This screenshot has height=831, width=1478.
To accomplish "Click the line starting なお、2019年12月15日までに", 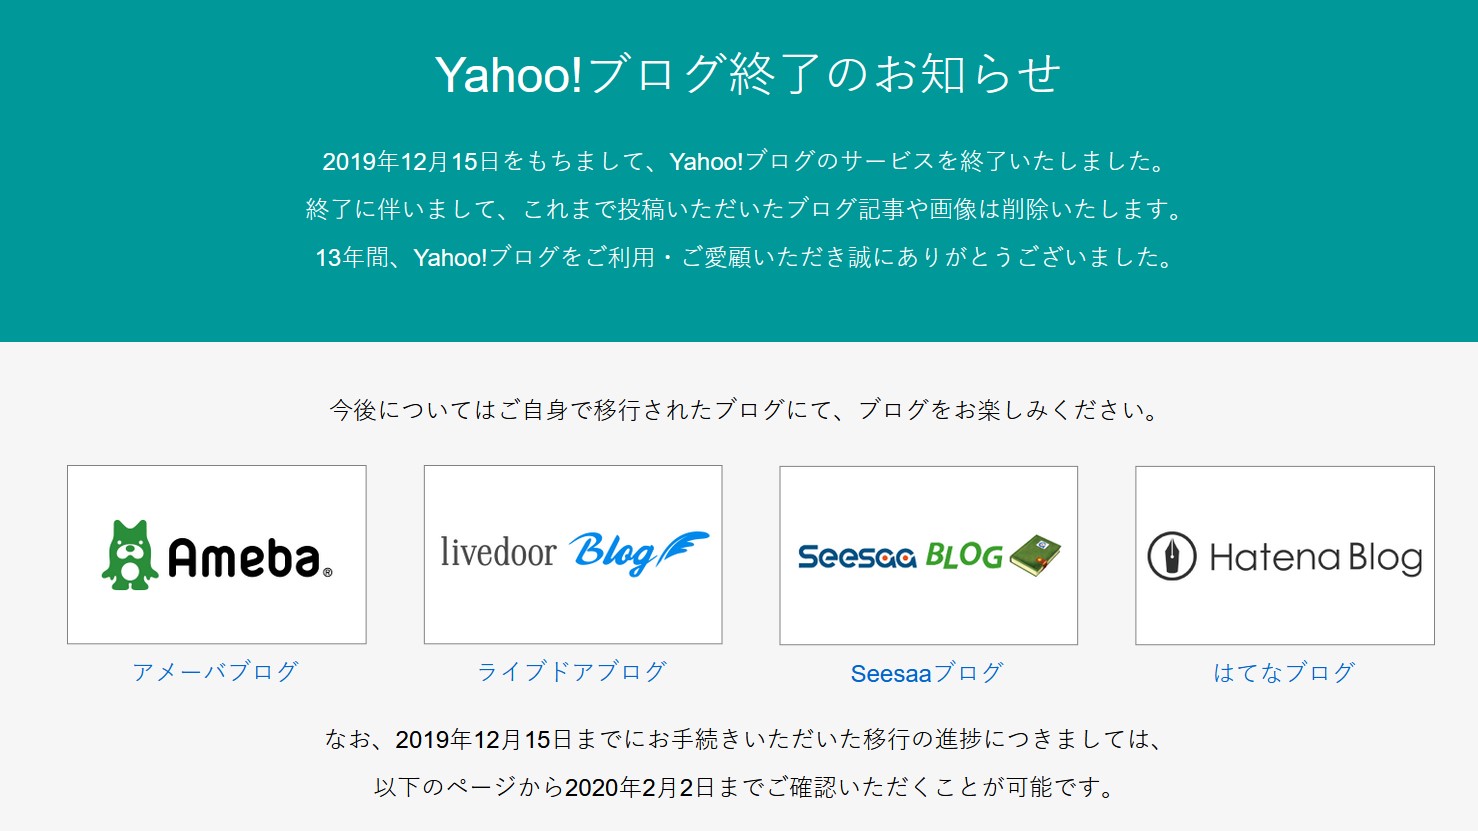I will pyautogui.click(x=745, y=740).
